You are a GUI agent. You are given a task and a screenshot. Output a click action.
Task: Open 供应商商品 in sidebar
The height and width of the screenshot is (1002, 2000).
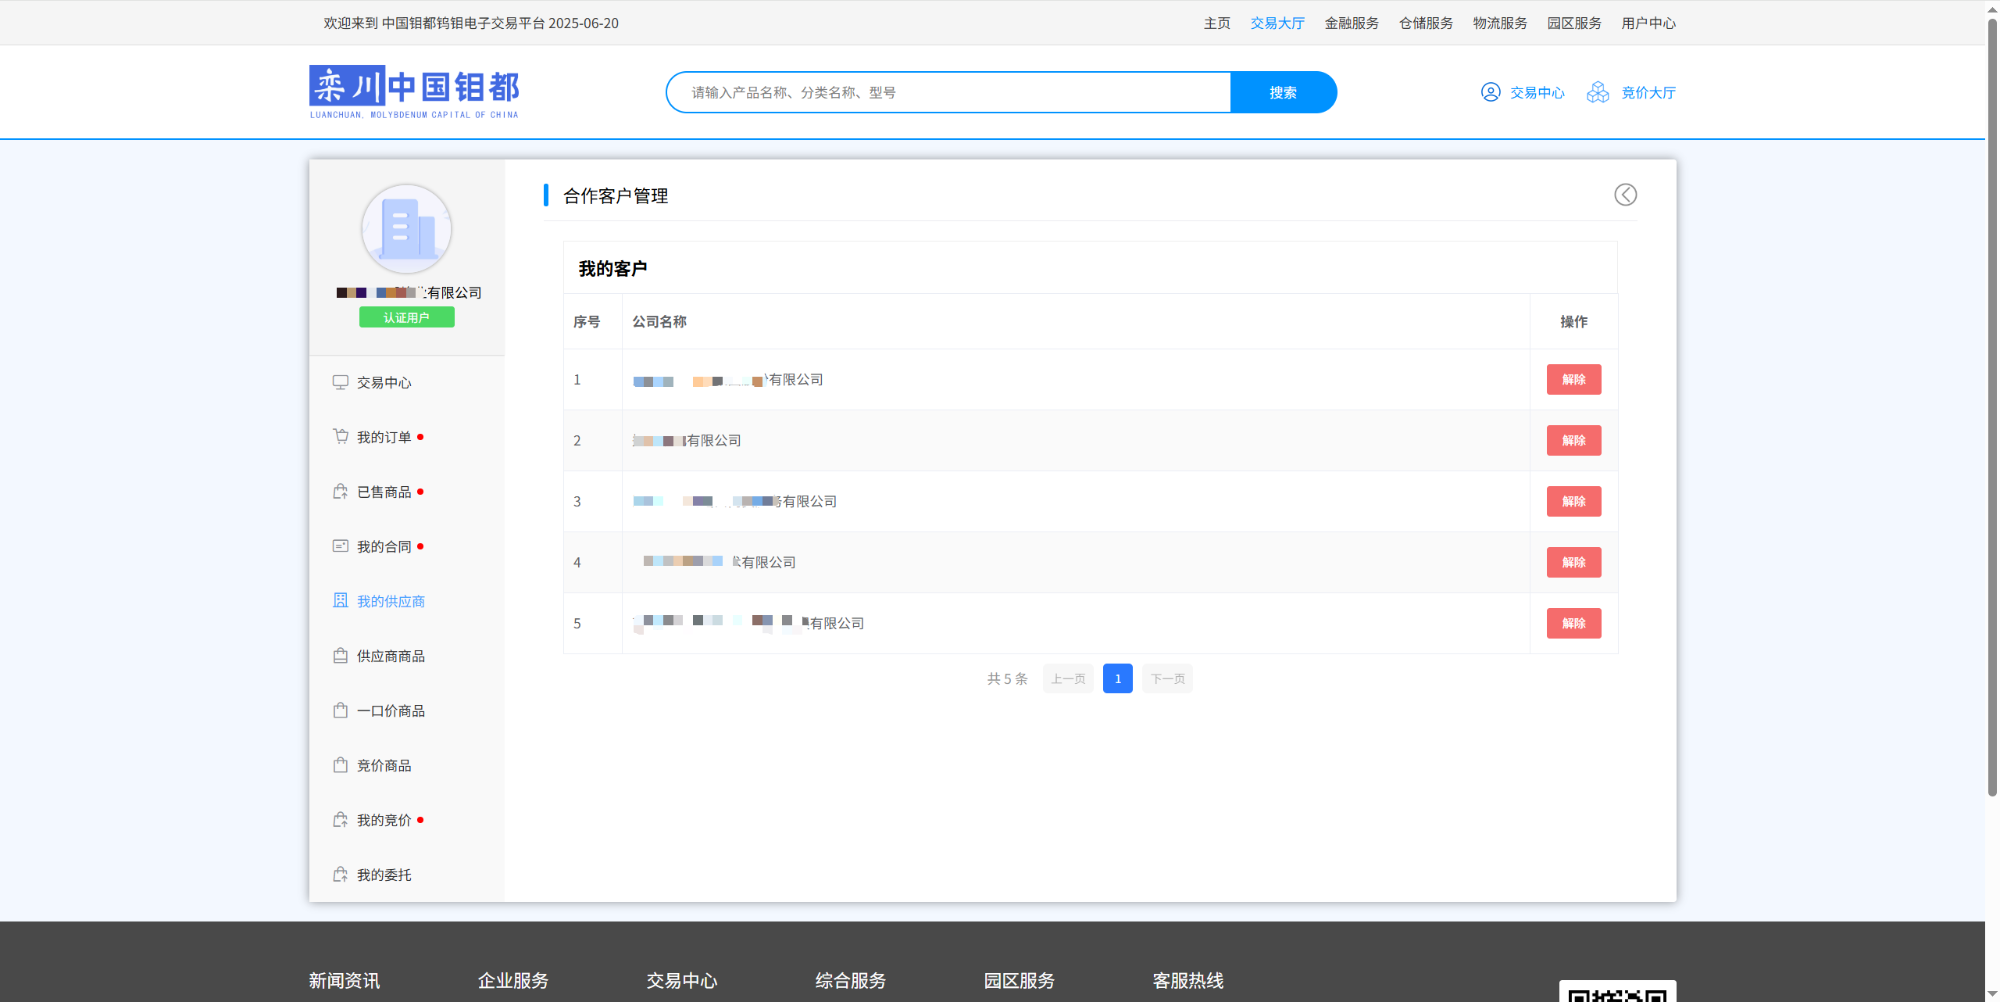tap(390, 656)
